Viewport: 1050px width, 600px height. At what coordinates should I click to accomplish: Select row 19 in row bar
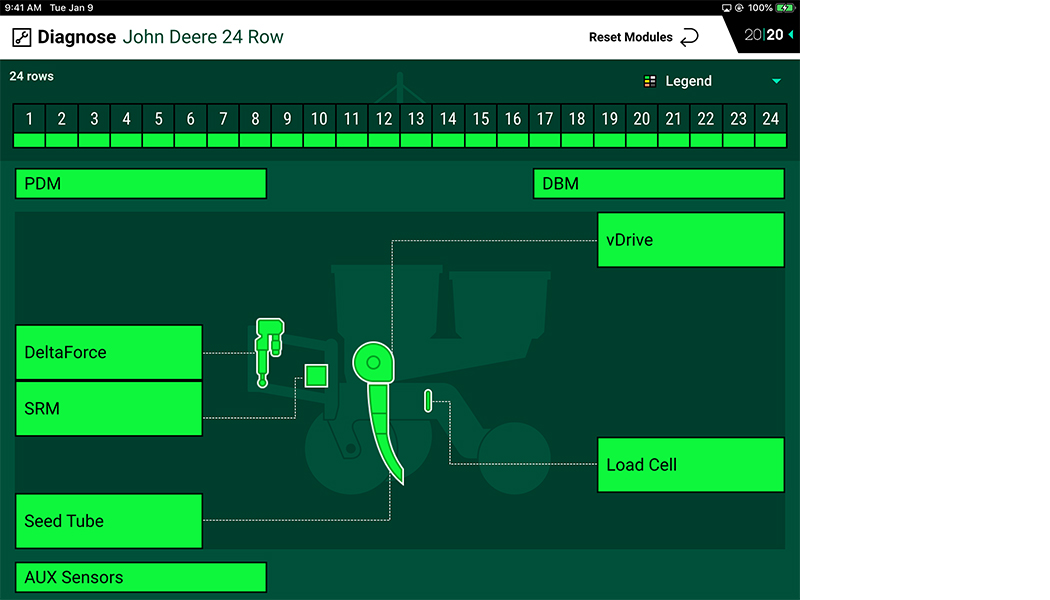pos(609,126)
